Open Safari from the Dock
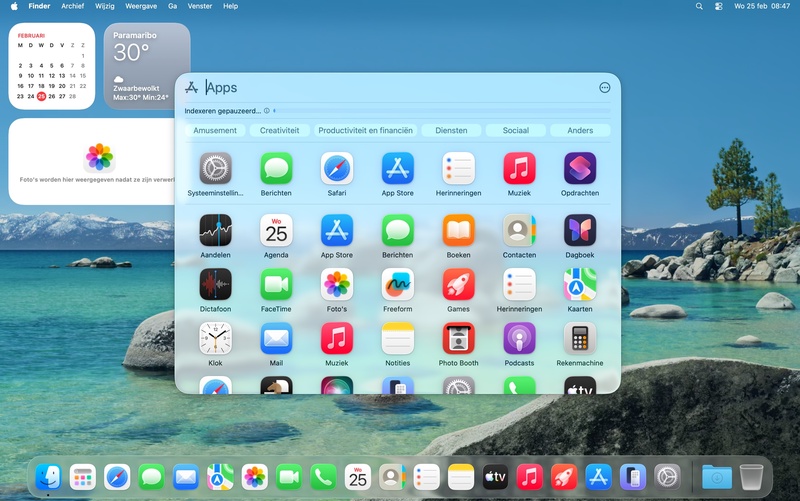Screen dimensions: 800x501 pos(117,478)
